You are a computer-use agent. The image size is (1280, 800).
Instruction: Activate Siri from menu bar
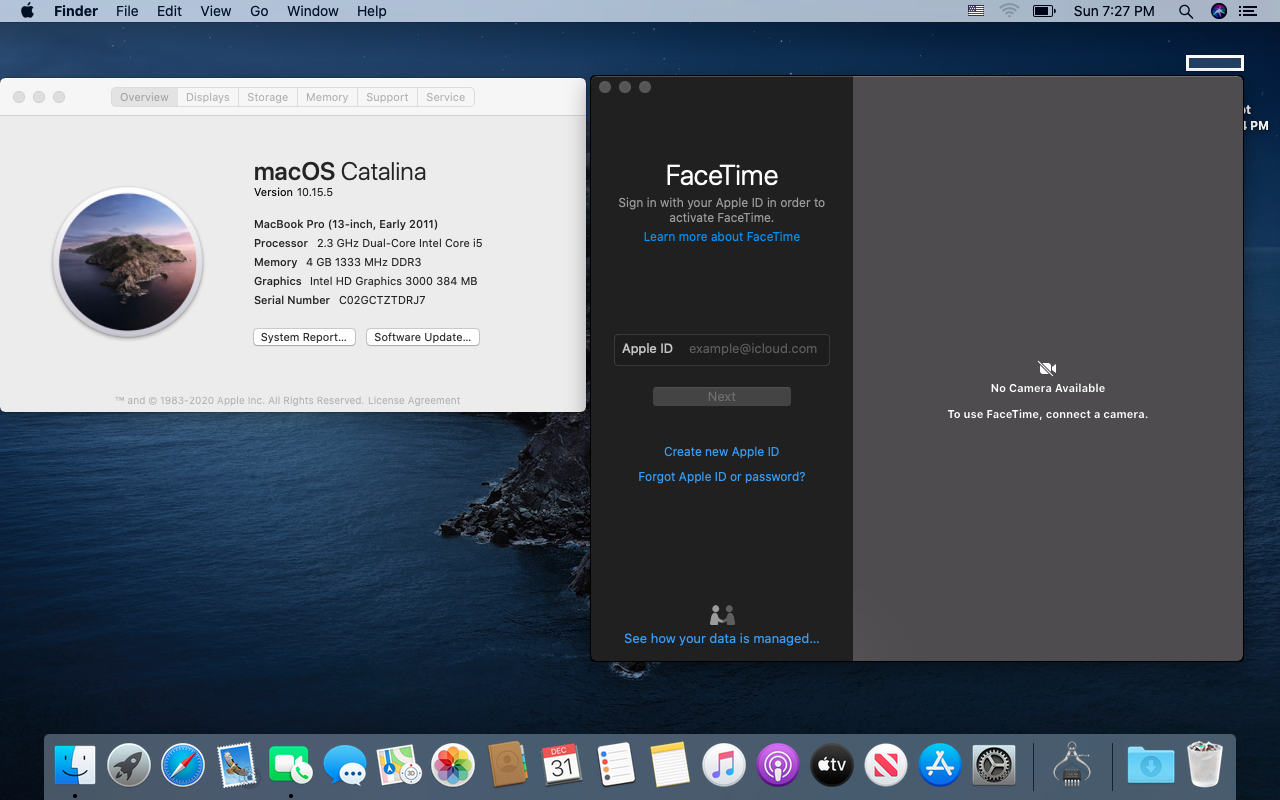coord(1218,11)
